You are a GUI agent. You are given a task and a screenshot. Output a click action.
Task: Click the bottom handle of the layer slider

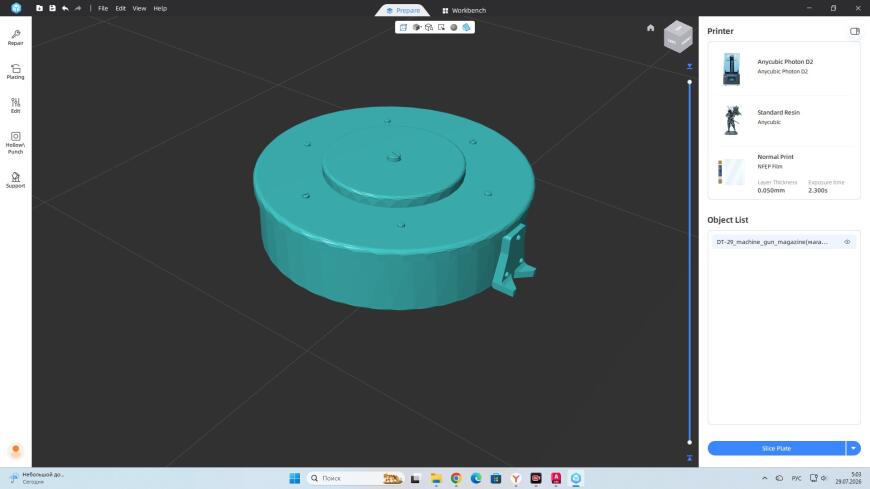point(689,442)
